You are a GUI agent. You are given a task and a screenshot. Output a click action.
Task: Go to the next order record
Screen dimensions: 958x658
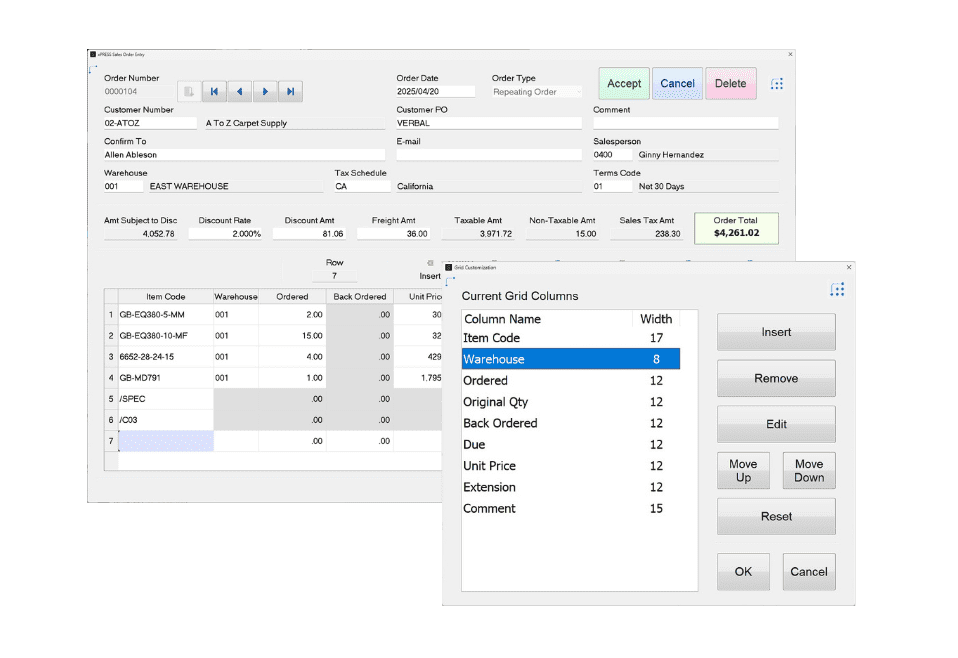click(x=265, y=91)
